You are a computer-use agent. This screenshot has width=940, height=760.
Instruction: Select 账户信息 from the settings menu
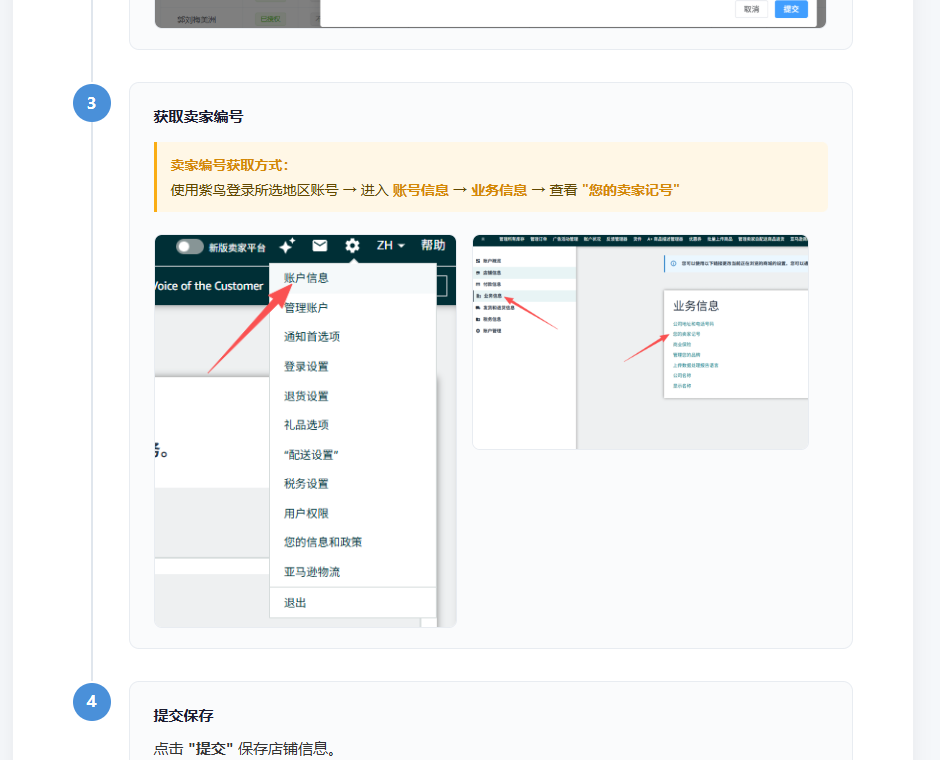[x=306, y=278]
